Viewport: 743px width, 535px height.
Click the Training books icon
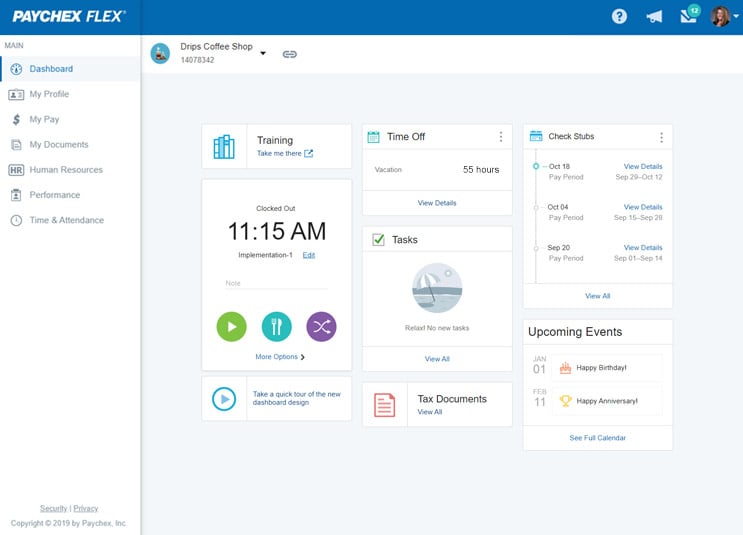[x=224, y=147]
